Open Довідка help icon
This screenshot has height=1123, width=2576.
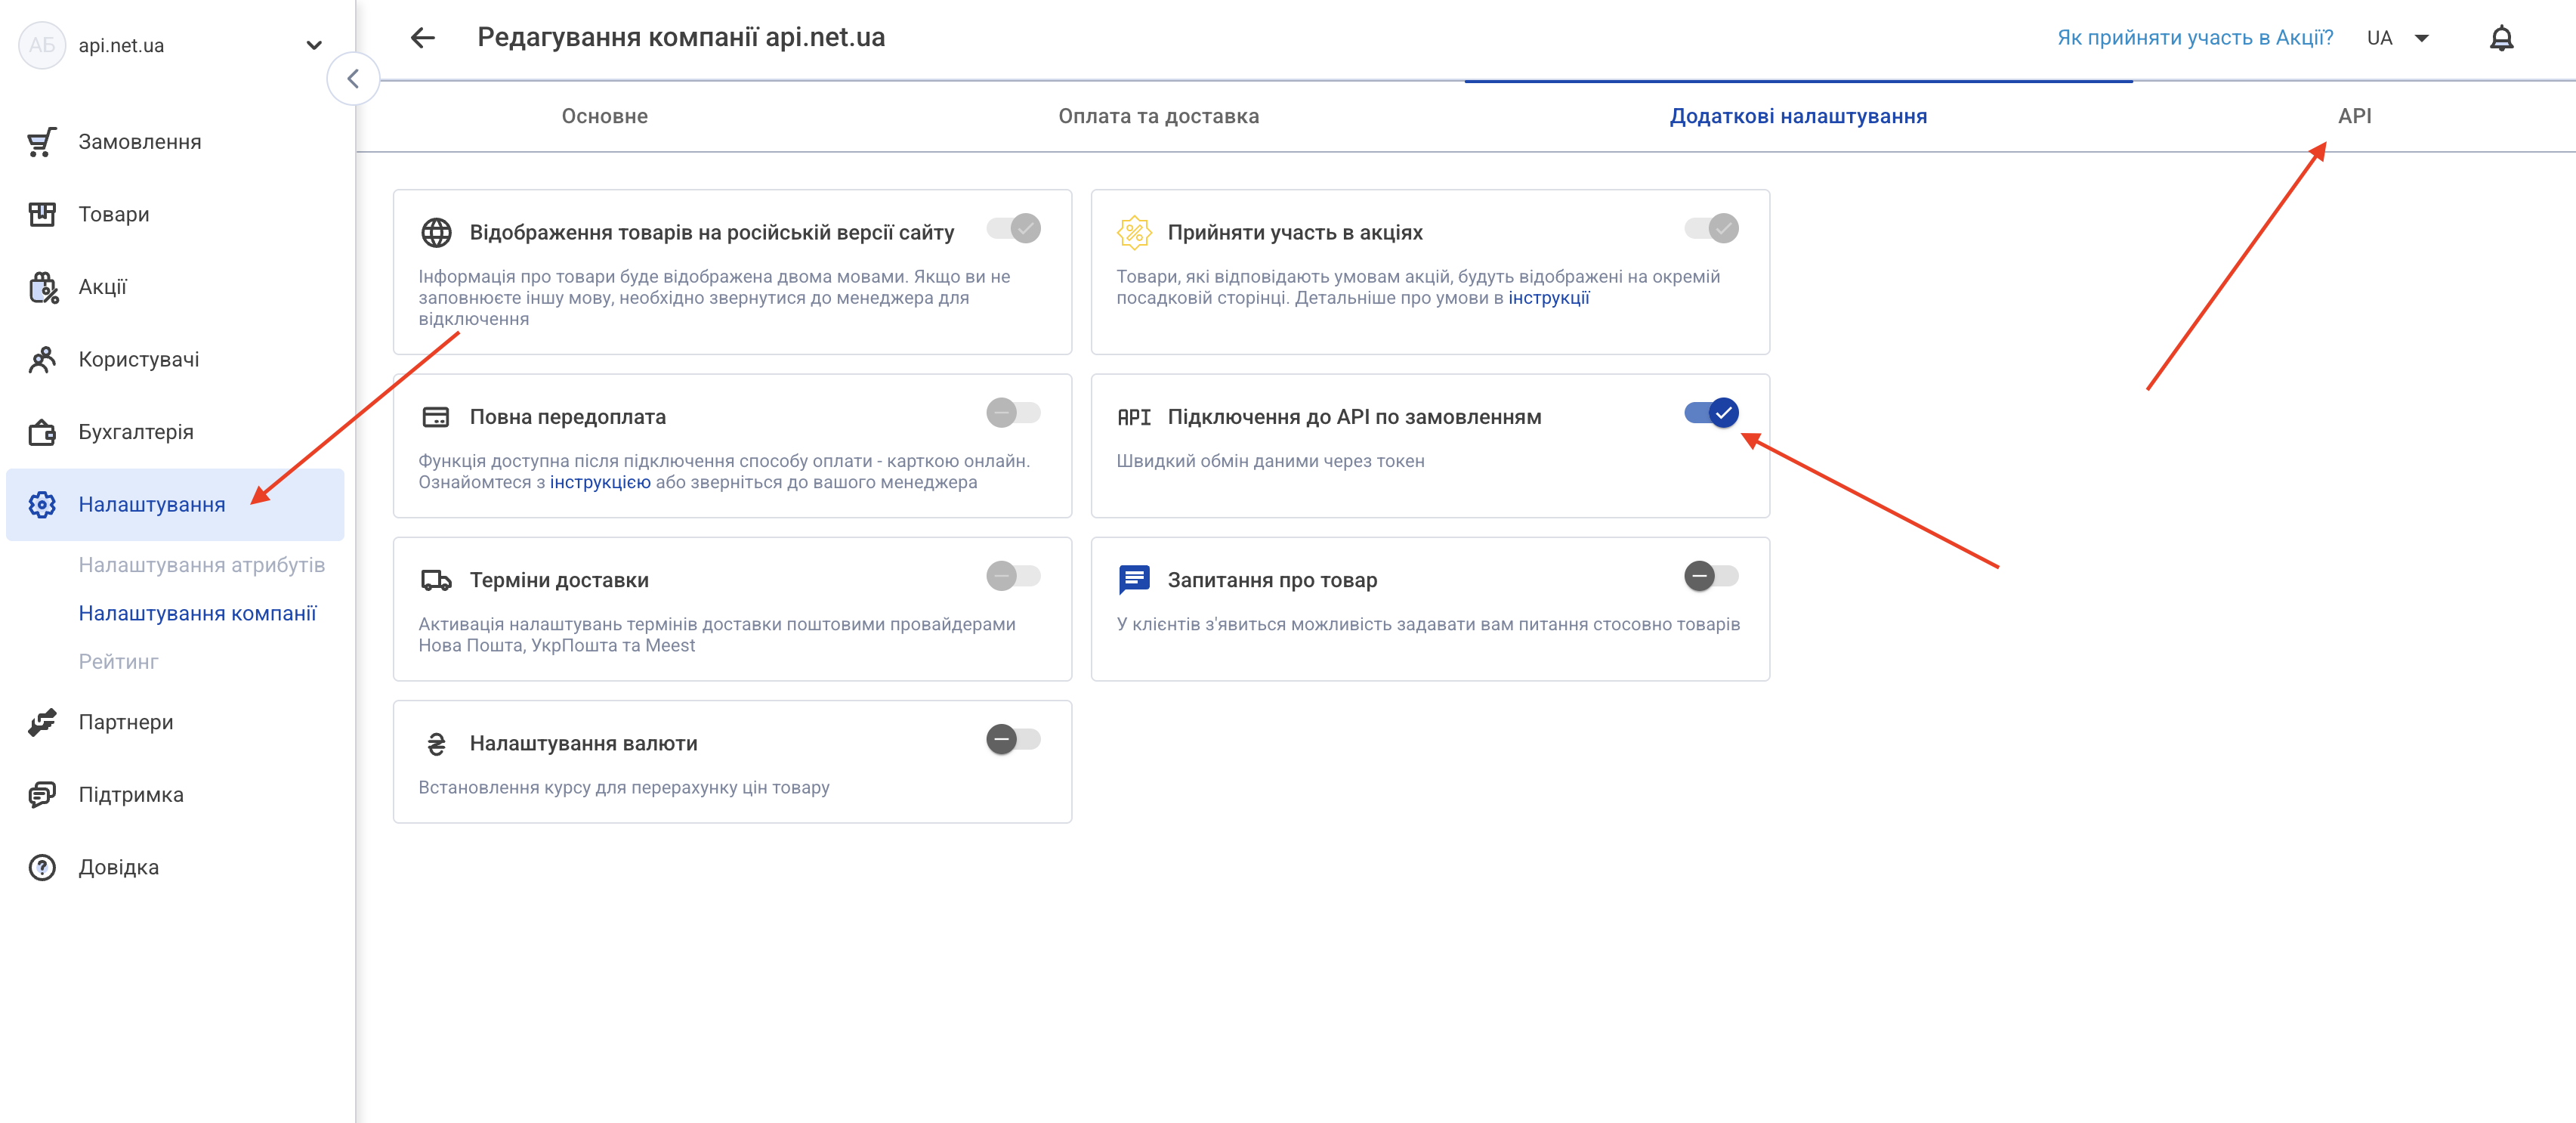tap(42, 867)
